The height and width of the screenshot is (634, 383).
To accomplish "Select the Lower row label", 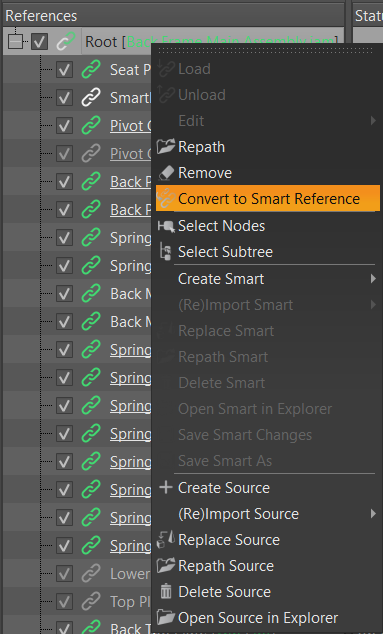I will (x=130, y=574).
